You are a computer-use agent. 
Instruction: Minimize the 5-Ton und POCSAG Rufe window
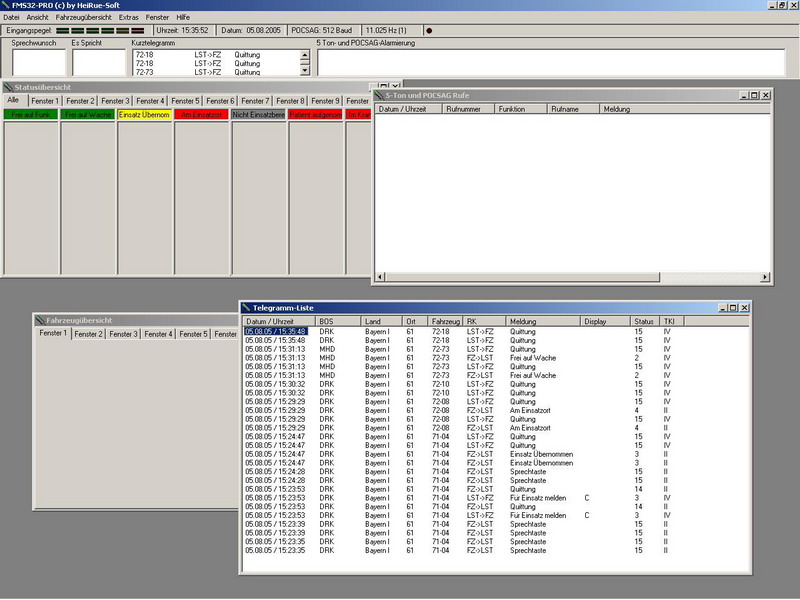[743, 95]
